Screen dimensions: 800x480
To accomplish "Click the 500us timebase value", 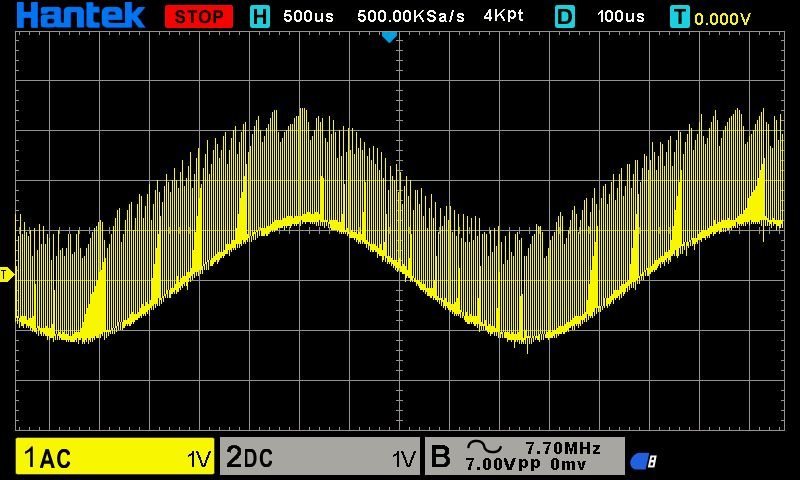I will [308, 16].
